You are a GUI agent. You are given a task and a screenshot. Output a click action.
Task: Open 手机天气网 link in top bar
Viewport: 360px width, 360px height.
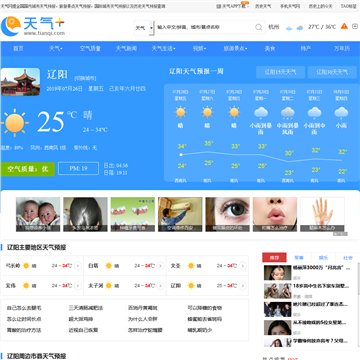(x=290, y=6)
